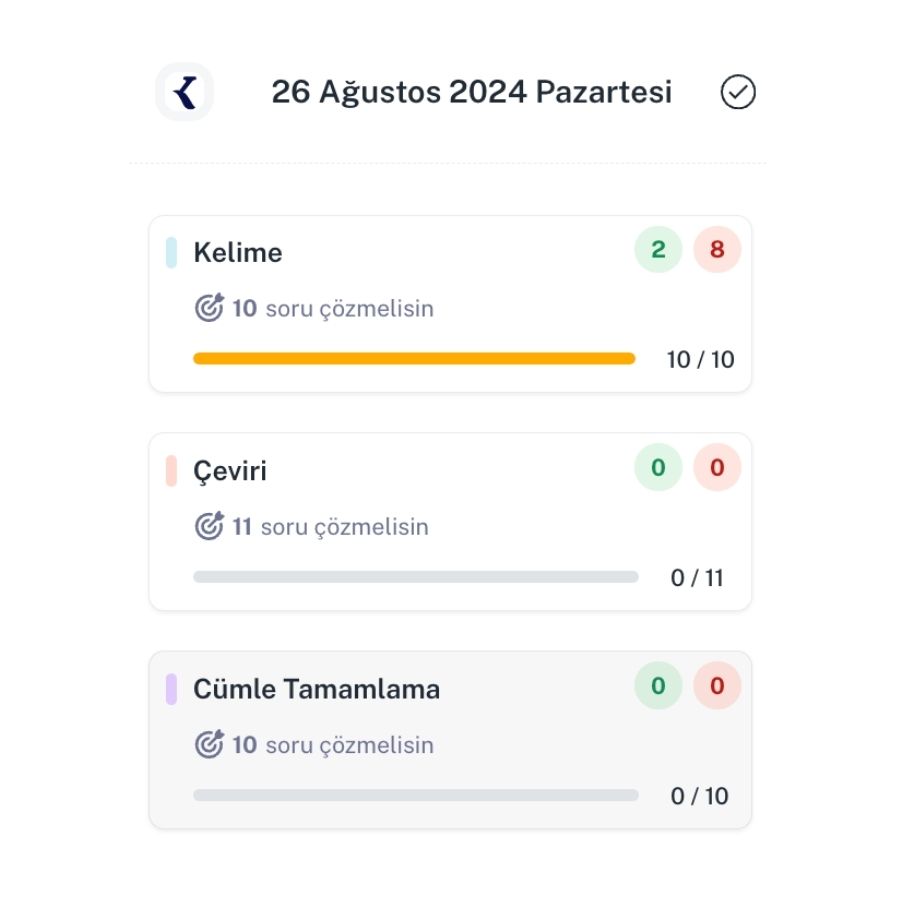The height and width of the screenshot is (897, 897).
Task: Open the Kelime section title
Action: click(238, 252)
